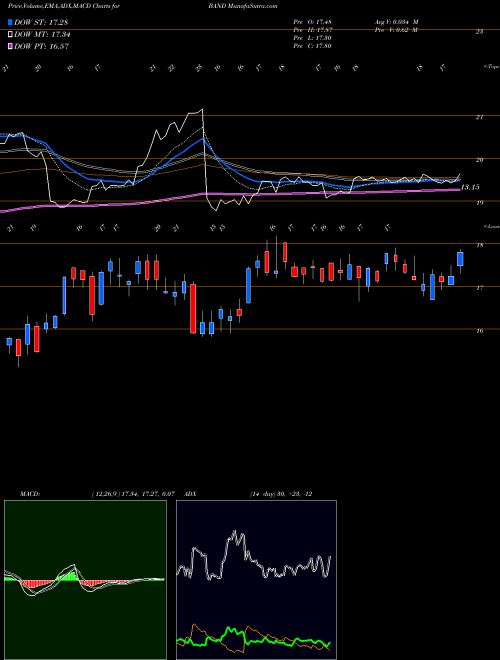500x660 pixels.
Task: Click the 16 price axis label
Action: tap(479, 331)
